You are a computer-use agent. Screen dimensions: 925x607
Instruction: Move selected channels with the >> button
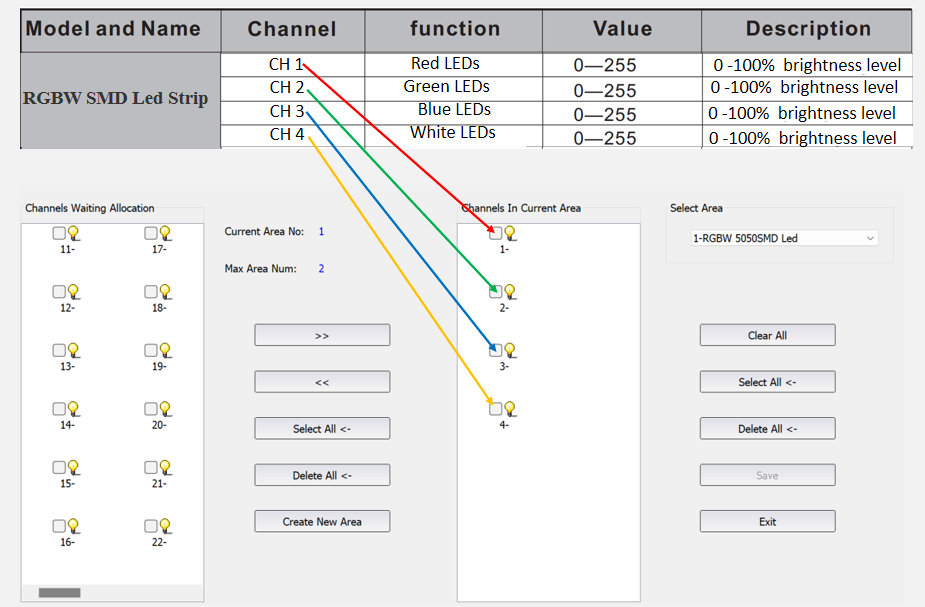pos(322,335)
